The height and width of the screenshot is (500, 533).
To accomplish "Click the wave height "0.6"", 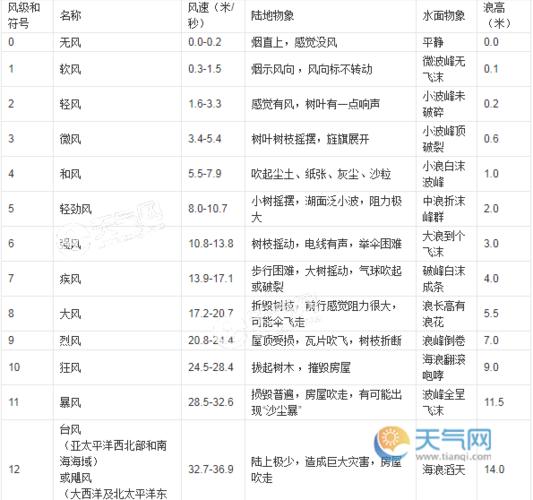I will point(491,139).
